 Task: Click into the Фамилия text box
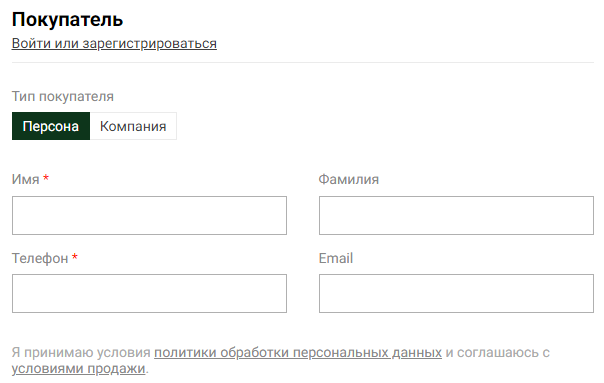click(456, 215)
